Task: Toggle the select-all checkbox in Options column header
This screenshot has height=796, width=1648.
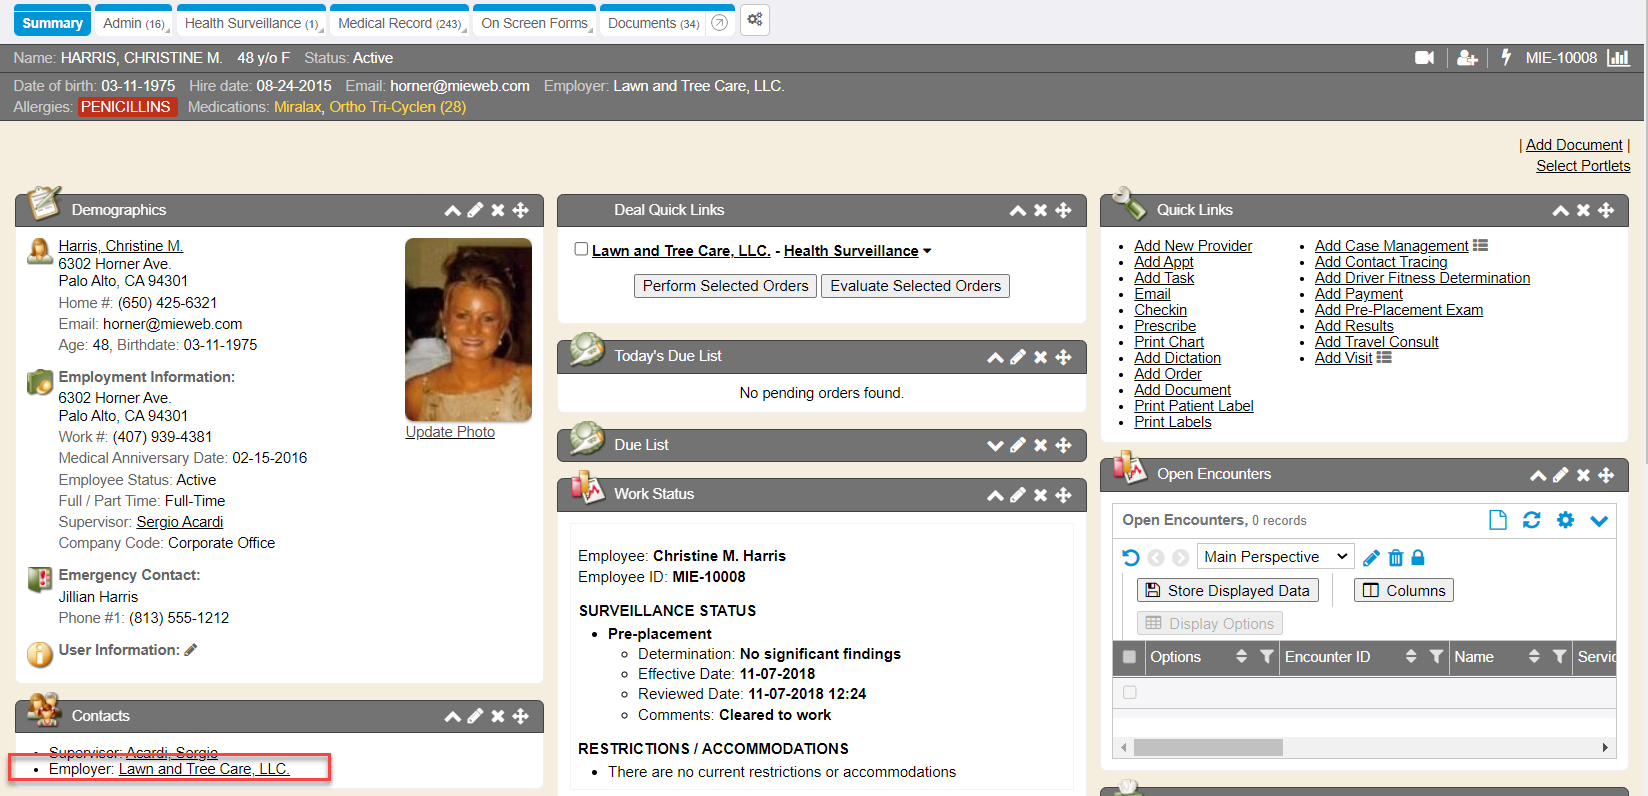Action: 1129,657
